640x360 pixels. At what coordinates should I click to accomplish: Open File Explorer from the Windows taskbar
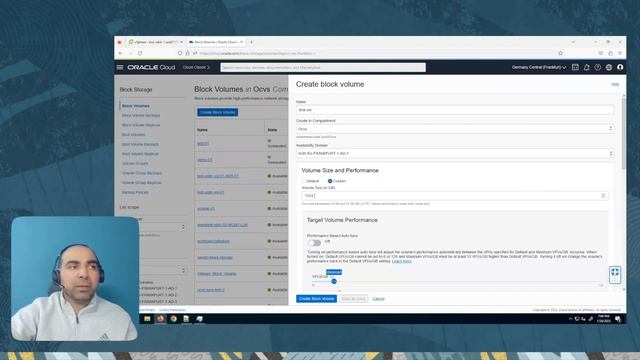coord(147,319)
